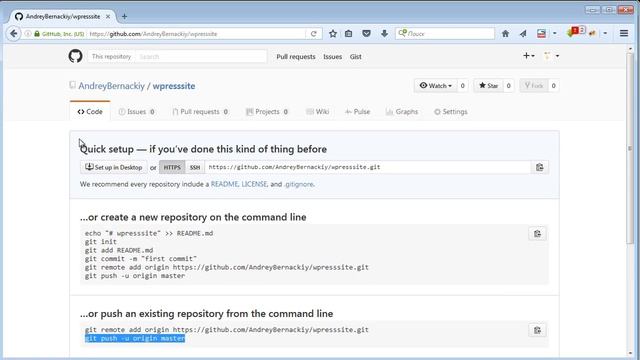The height and width of the screenshot is (360, 640).
Task: Click the browser address bar
Action: 196,34
